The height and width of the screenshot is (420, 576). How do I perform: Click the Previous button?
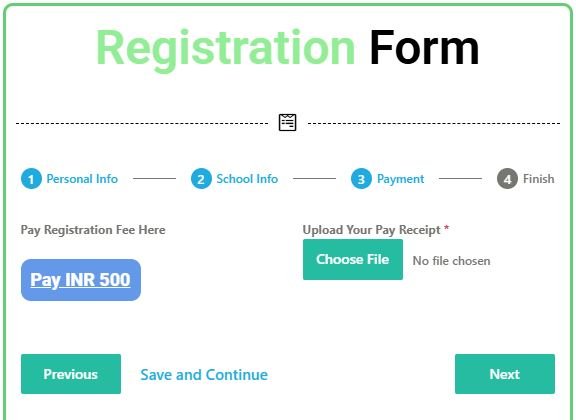pos(71,374)
